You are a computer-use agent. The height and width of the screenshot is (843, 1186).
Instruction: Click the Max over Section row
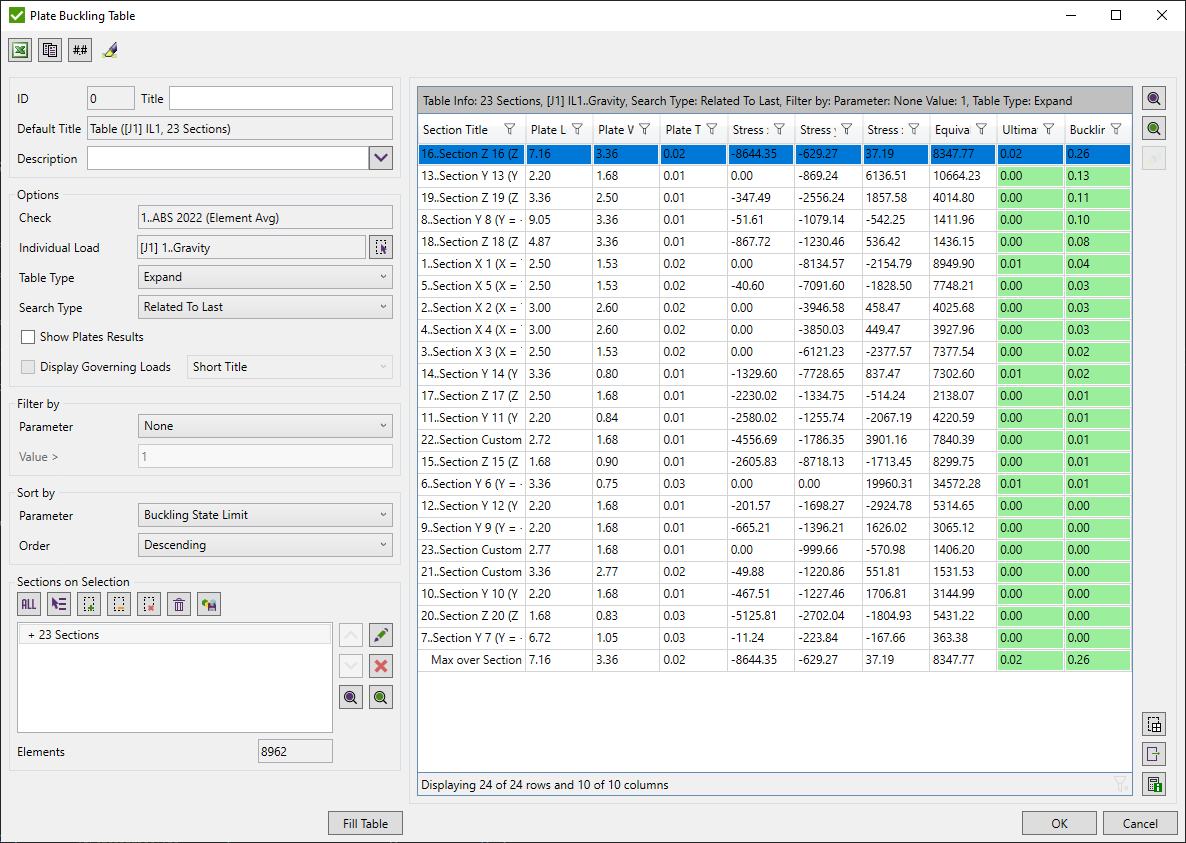(475, 660)
